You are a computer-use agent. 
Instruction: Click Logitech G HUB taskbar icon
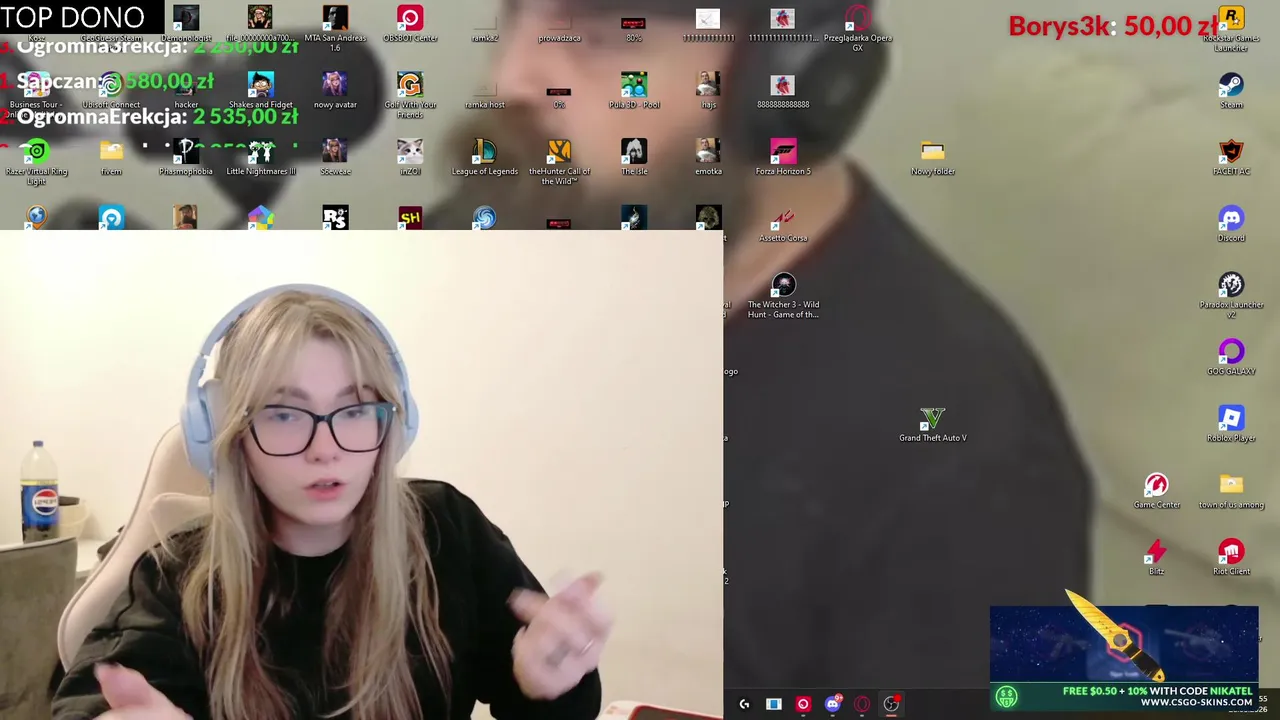(744, 704)
